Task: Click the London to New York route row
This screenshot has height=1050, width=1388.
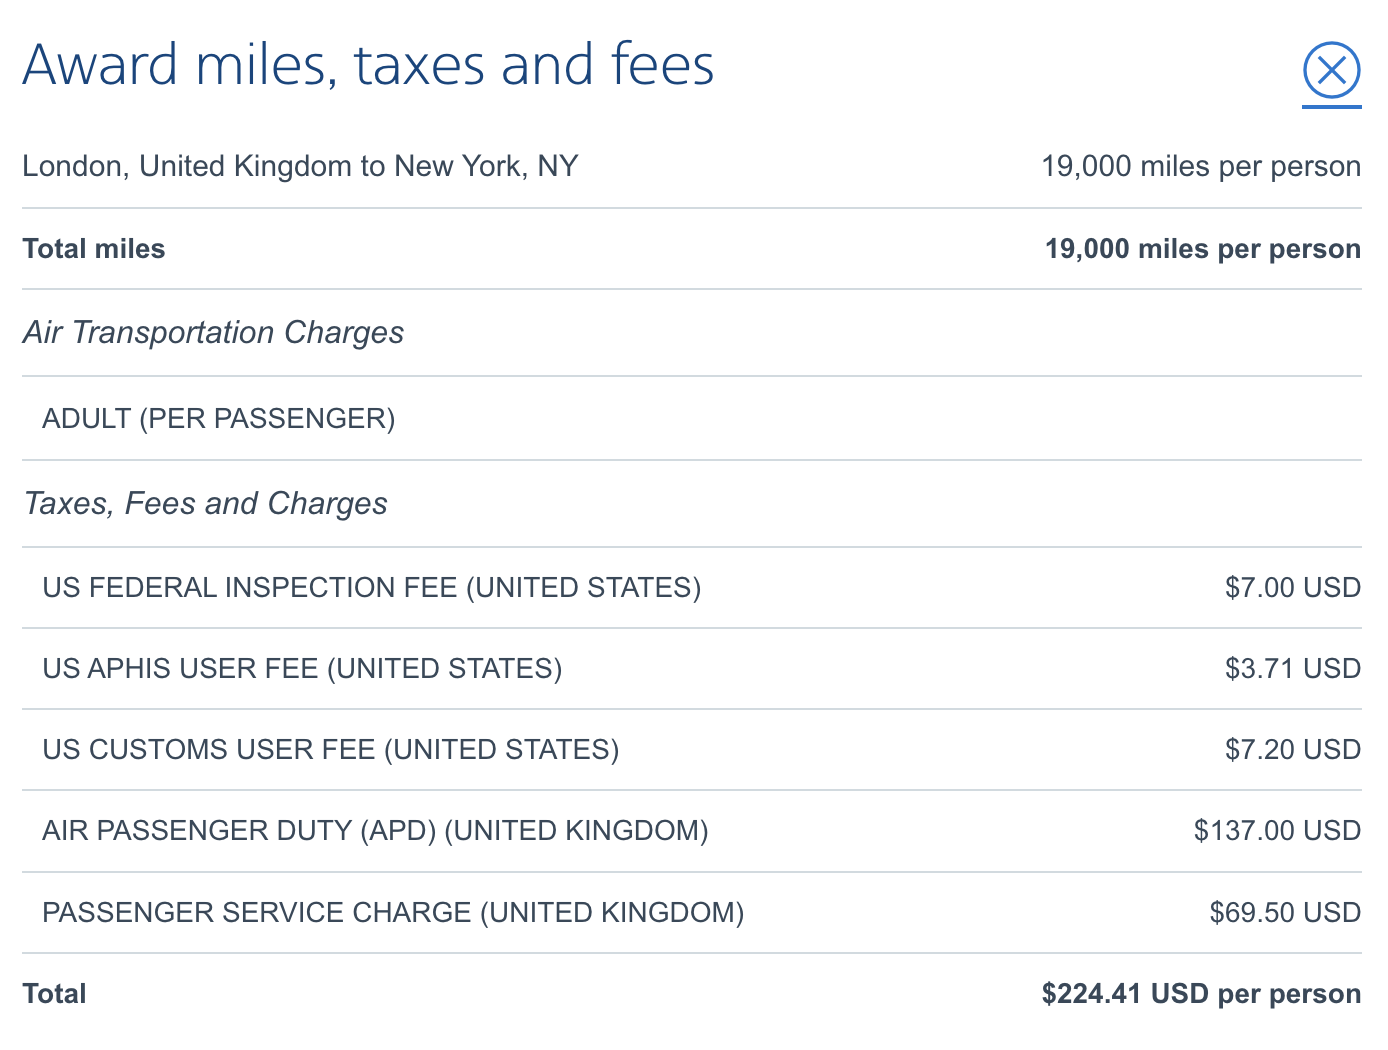Action: pos(300,166)
